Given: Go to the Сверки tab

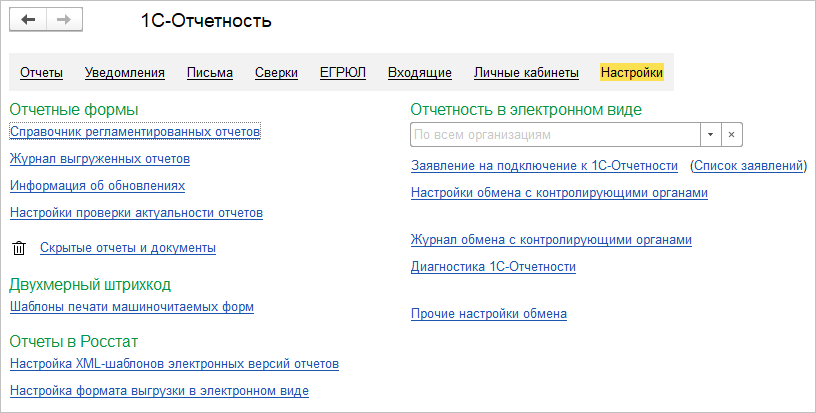Looking at the screenshot, I should 276,73.
